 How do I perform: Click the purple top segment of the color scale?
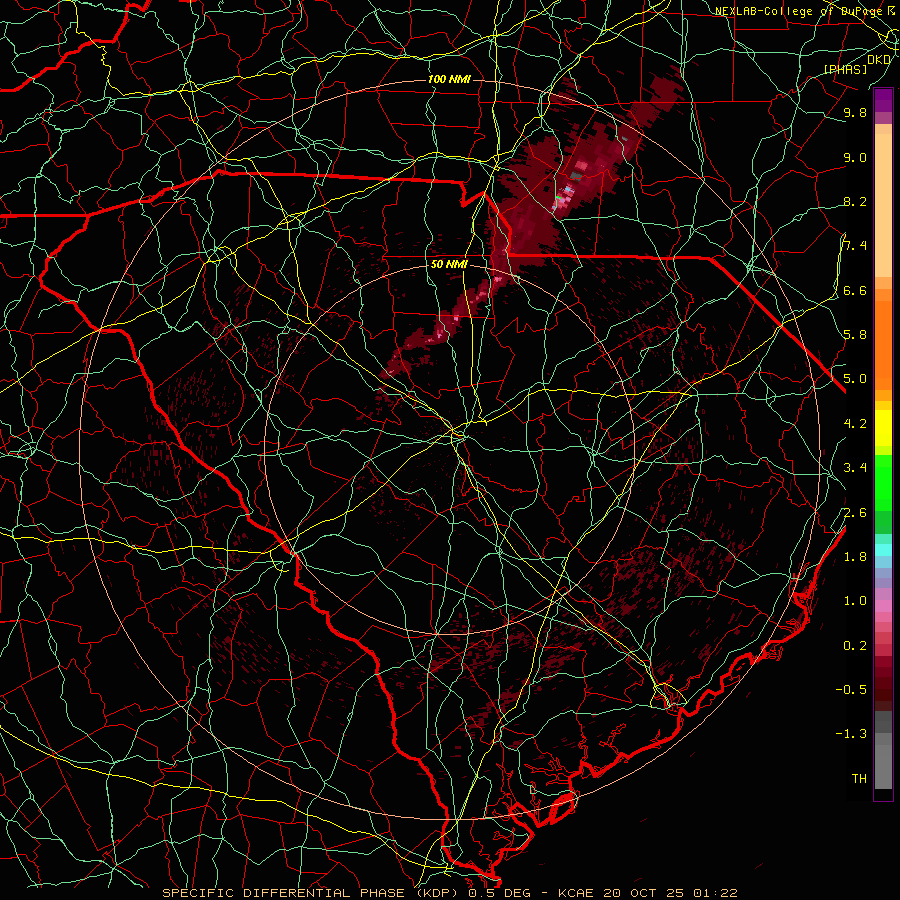pyautogui.click(x=883, y=100)
